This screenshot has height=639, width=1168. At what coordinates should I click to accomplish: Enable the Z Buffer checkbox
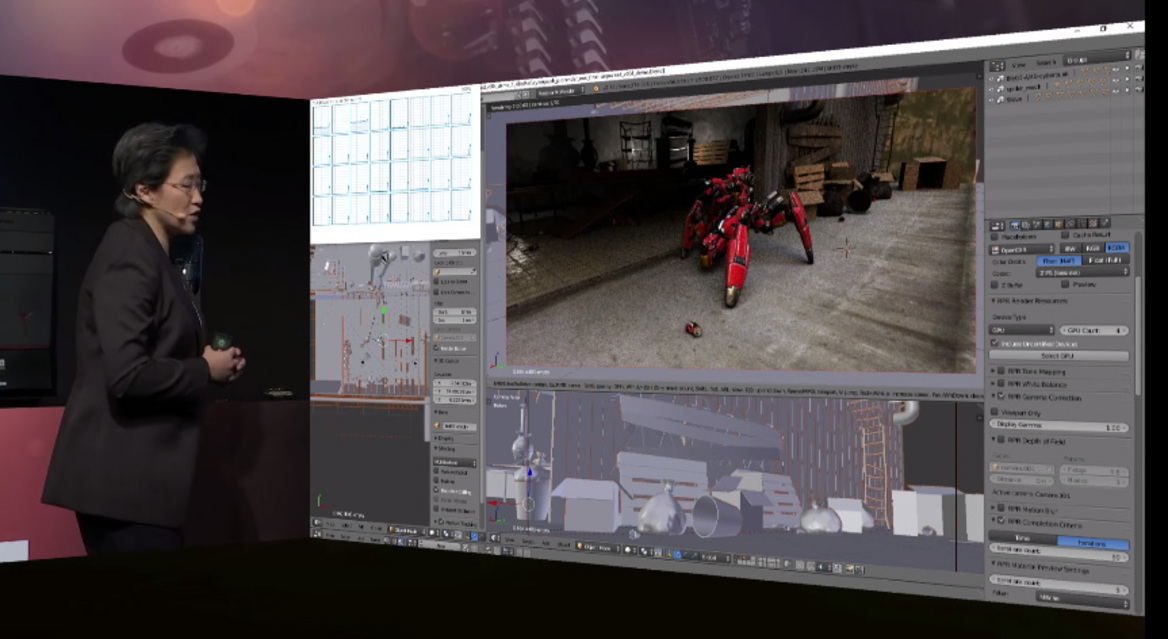(994, 284)
